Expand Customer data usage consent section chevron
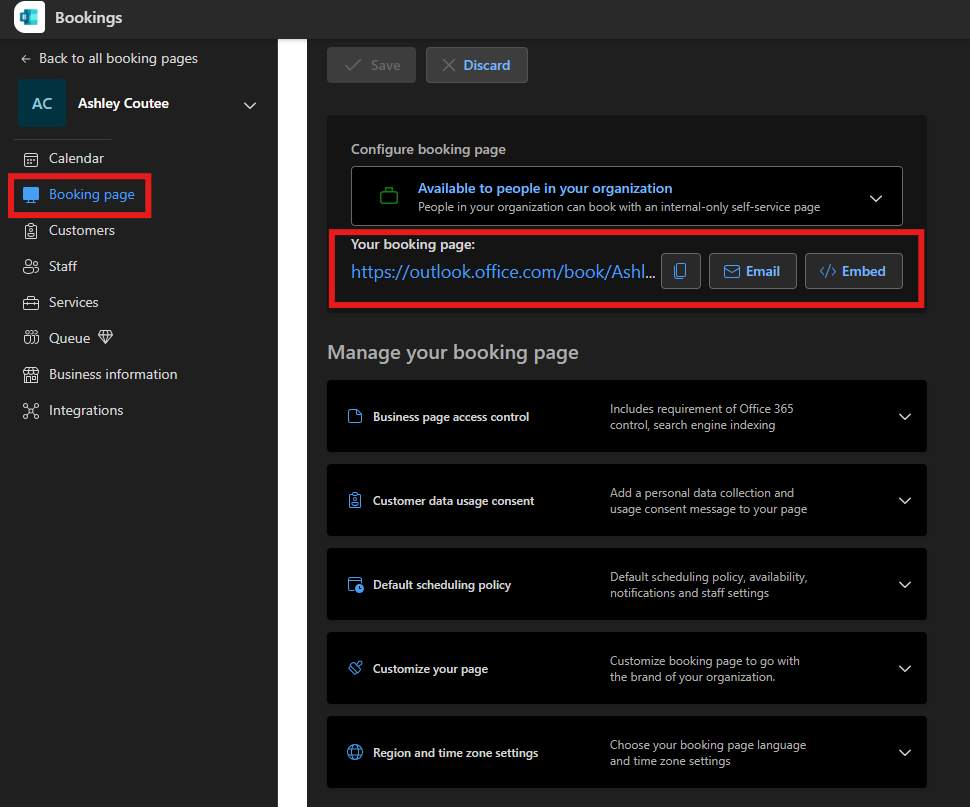 (904, 501)
